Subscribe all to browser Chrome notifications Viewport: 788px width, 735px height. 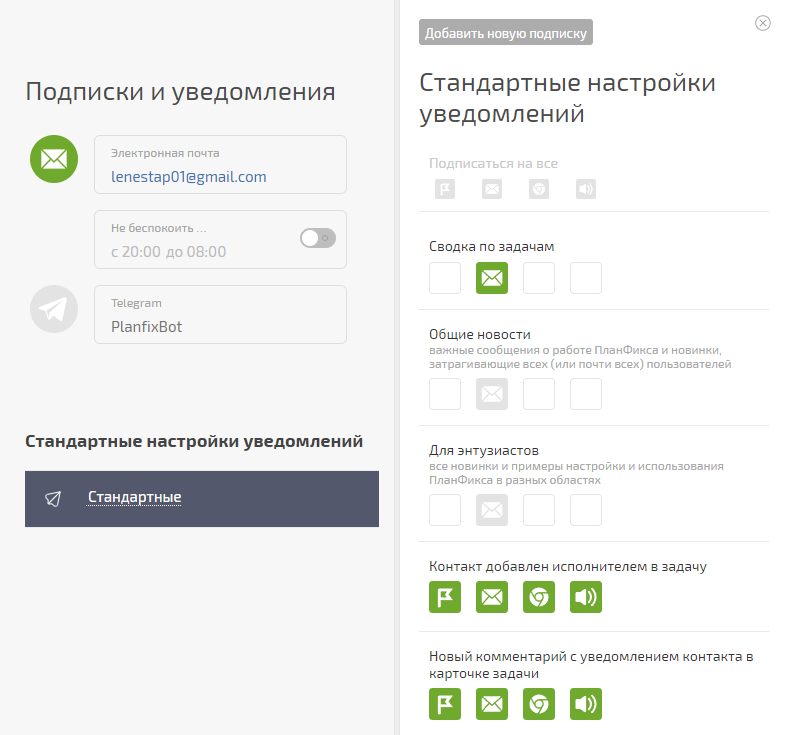pos(539,189)
